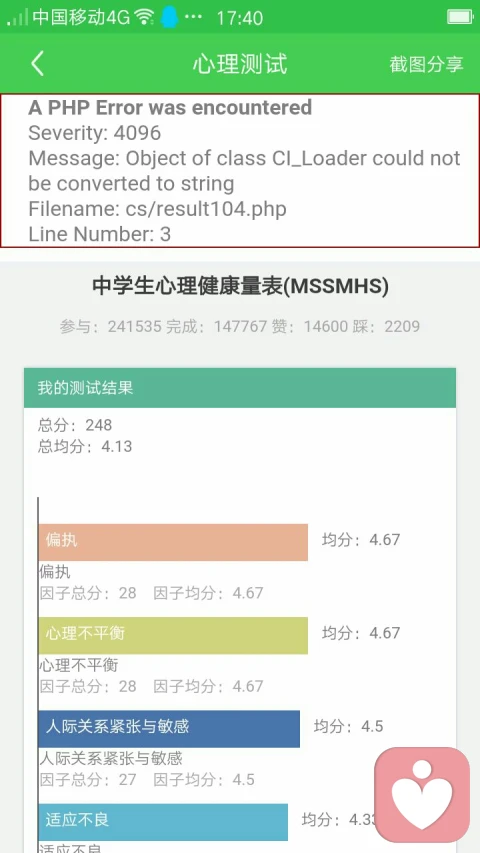The height and width of the screenshot is (853, 480).
Task: Click the light blue 适应不良 bar
Action: pos(163,821)
